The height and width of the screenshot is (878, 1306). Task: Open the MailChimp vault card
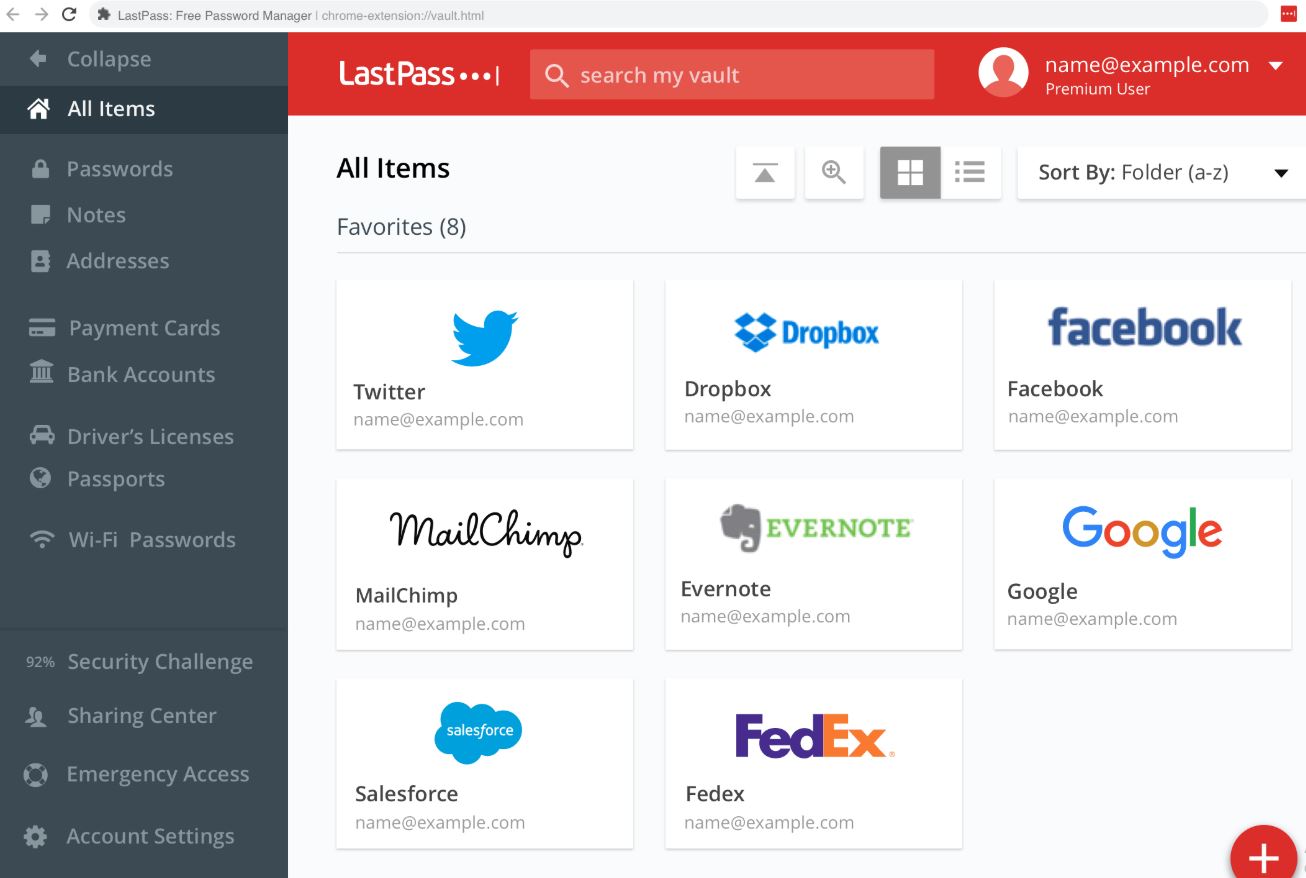pyautogui.click(x=485, y=564)
